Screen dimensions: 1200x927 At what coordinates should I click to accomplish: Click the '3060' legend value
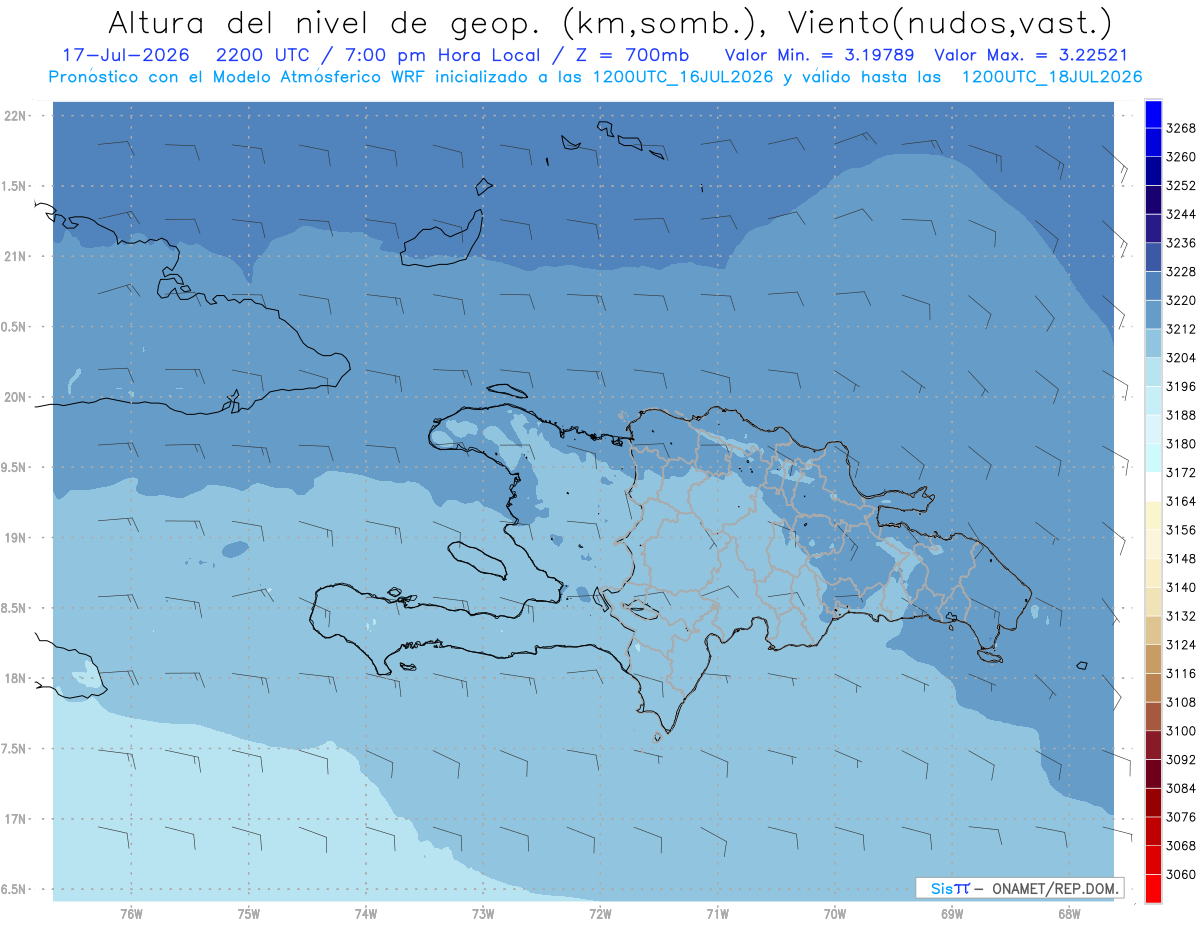tap(1181, 874)
